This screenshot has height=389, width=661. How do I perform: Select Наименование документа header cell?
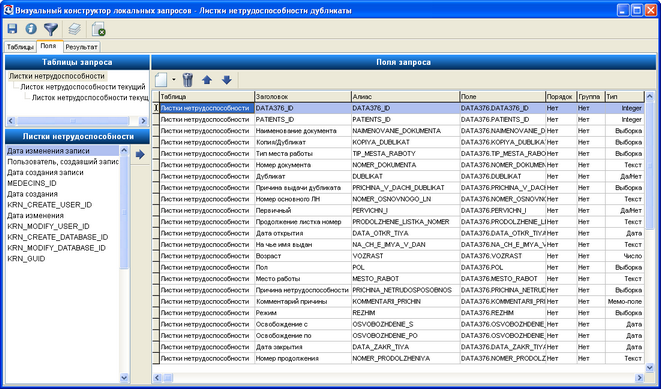click(x=303, y=131)
